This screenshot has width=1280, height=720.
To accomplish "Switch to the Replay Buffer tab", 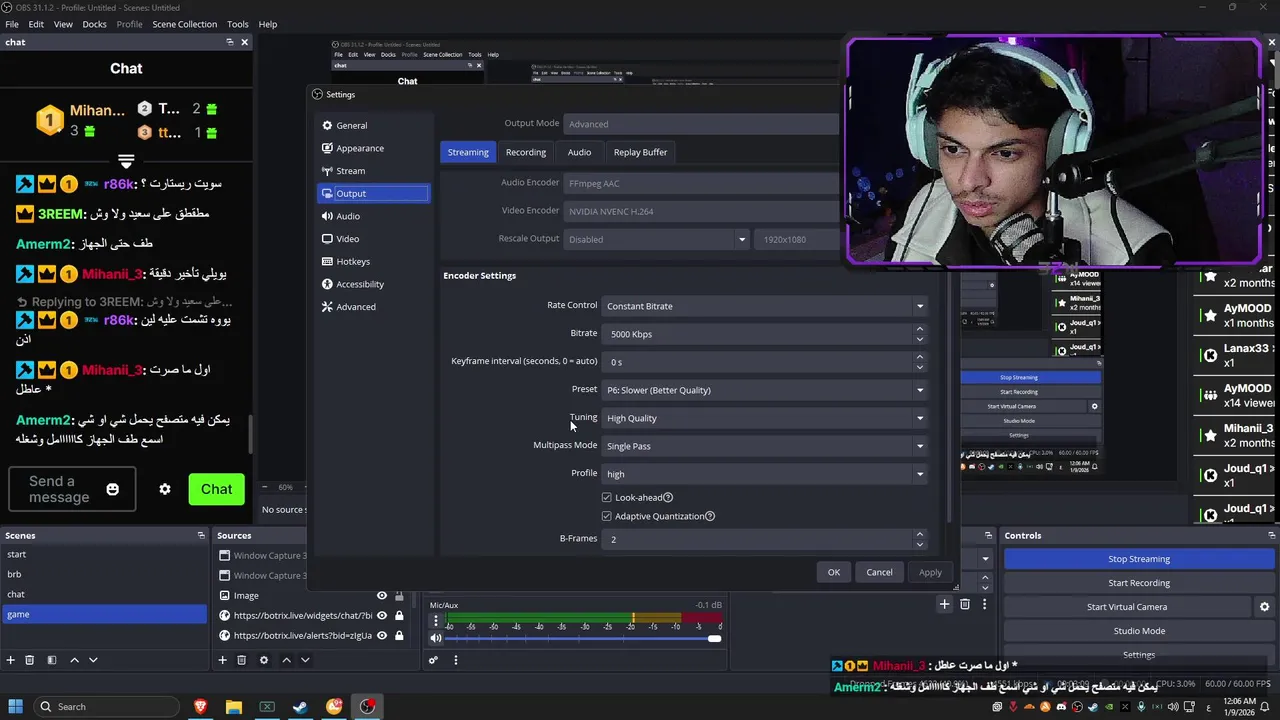I will 640,152.
